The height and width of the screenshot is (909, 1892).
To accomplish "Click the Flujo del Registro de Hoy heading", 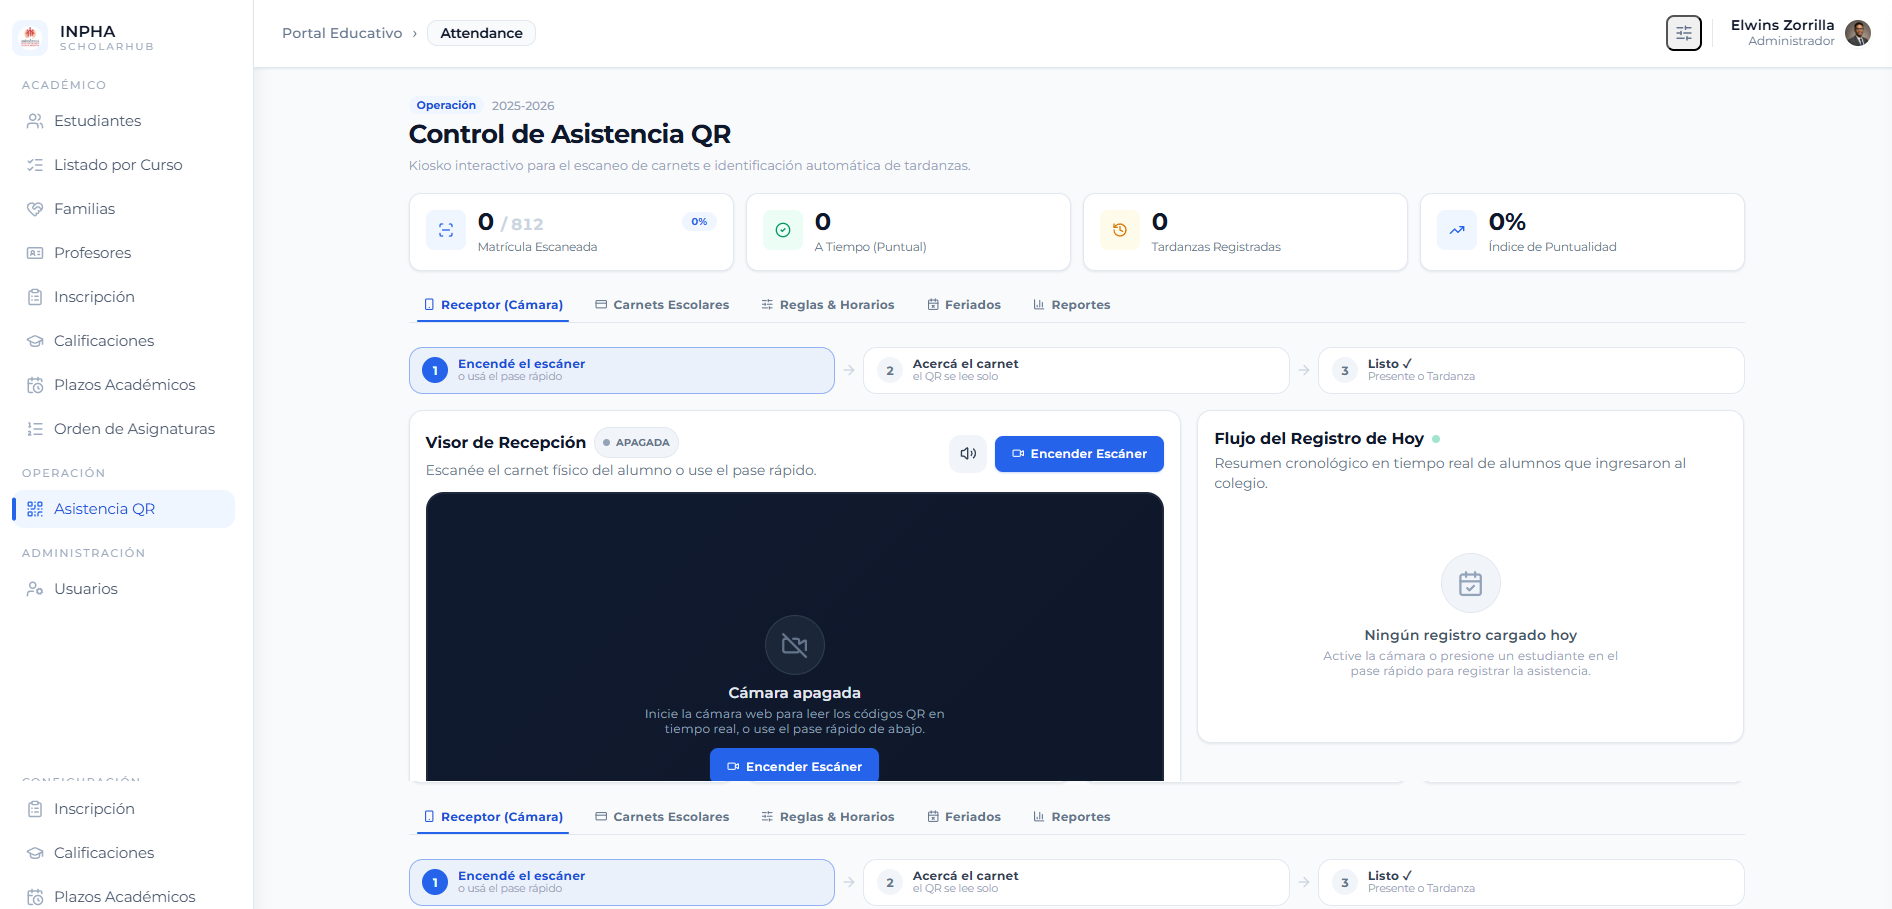I will tap(1319, 438).
